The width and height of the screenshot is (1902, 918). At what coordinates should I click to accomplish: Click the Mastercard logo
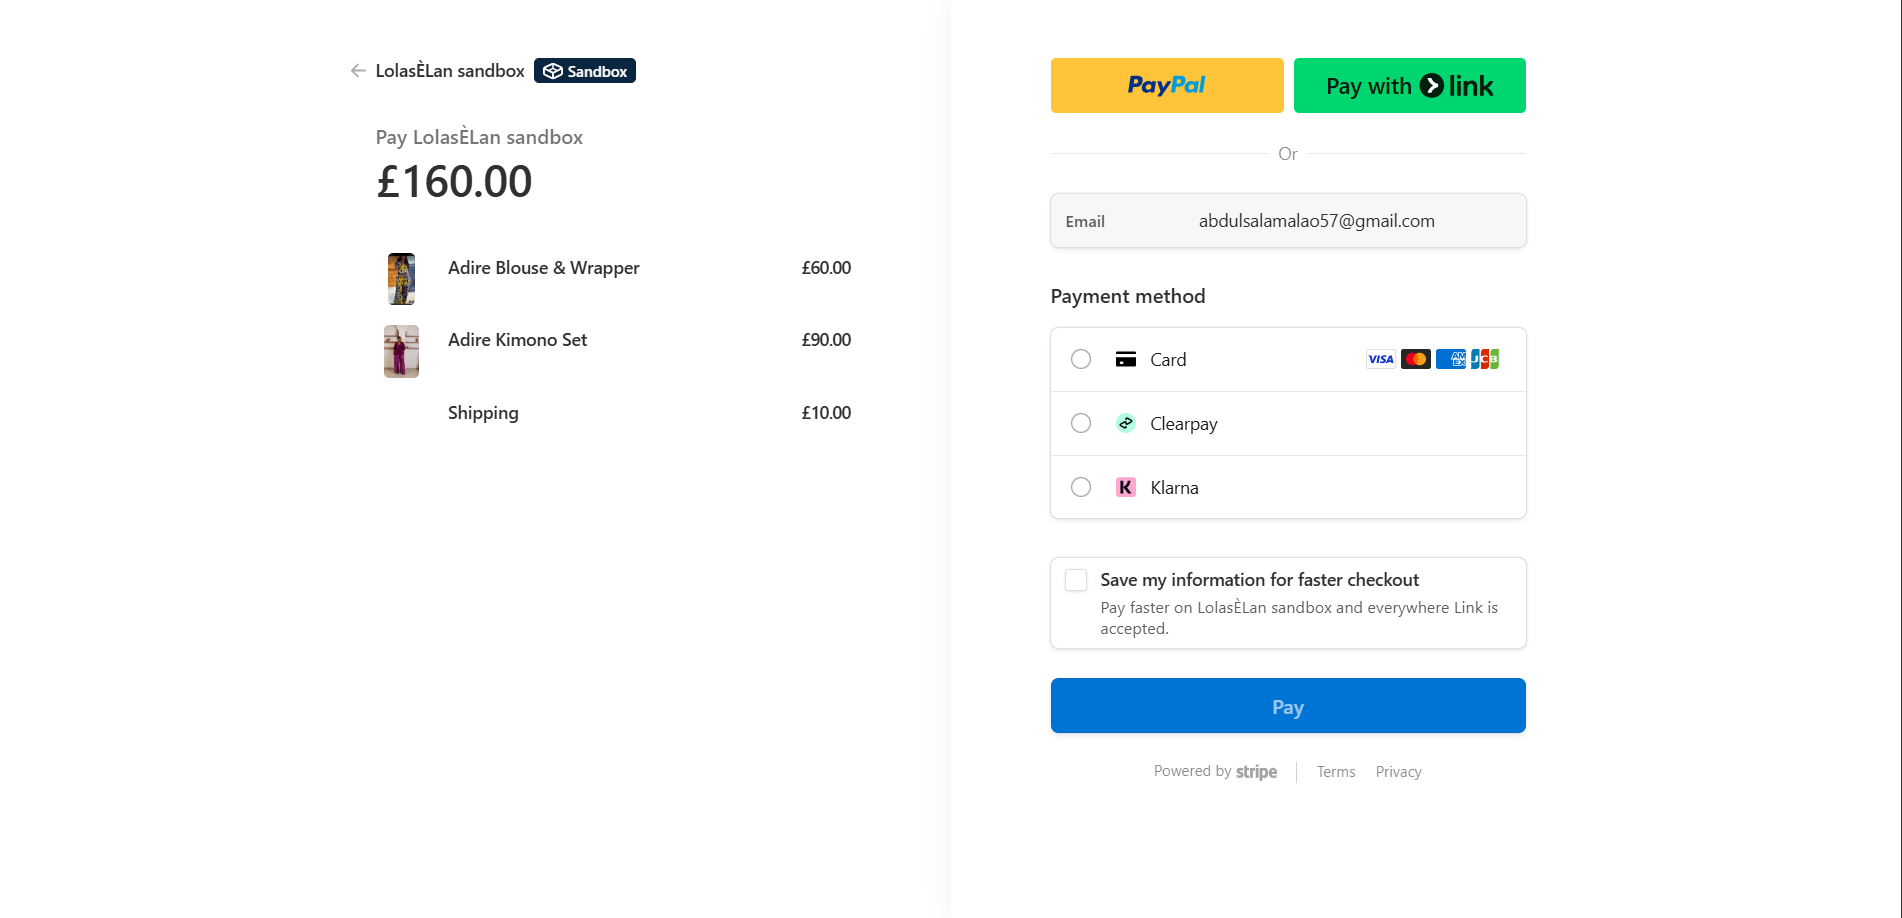(x=1415, y=359)
